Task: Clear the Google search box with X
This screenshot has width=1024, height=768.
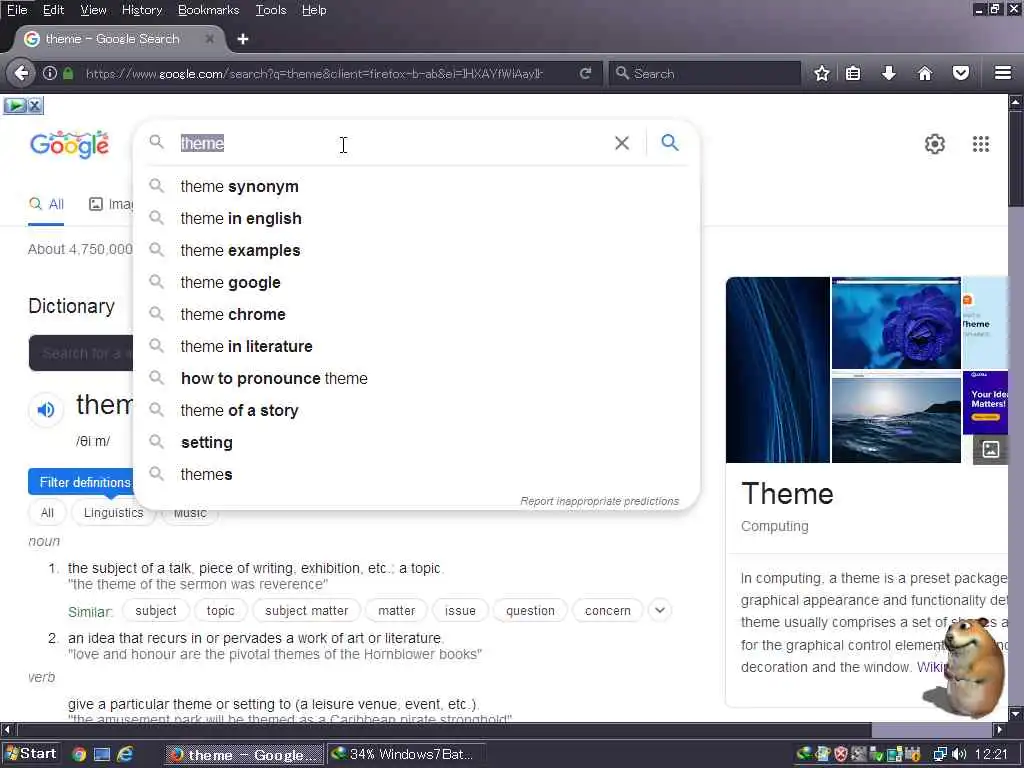Action: pos(622,143)
